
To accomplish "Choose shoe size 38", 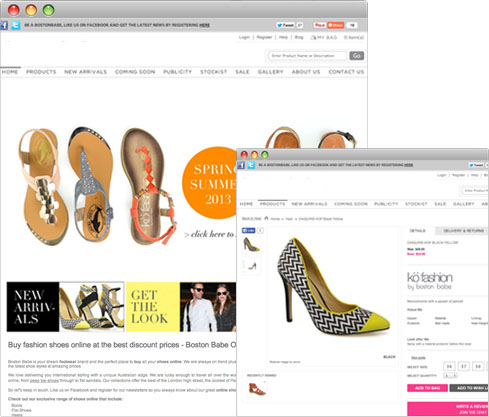I will coord(478,366).
